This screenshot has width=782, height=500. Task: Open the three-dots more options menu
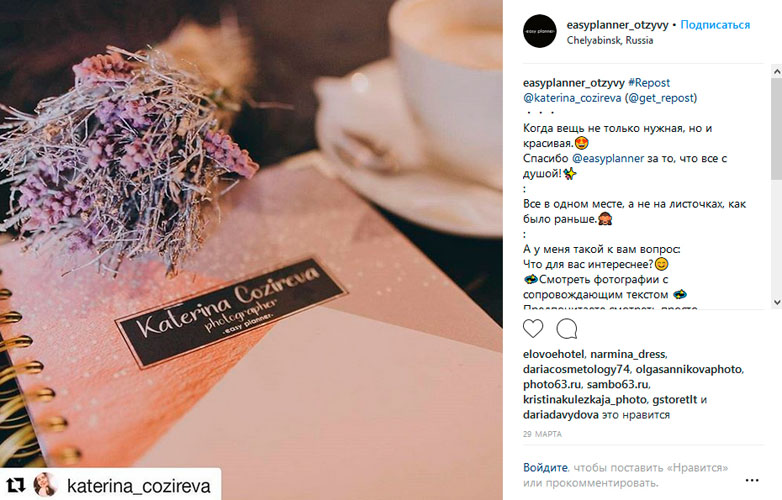(752, 480)
